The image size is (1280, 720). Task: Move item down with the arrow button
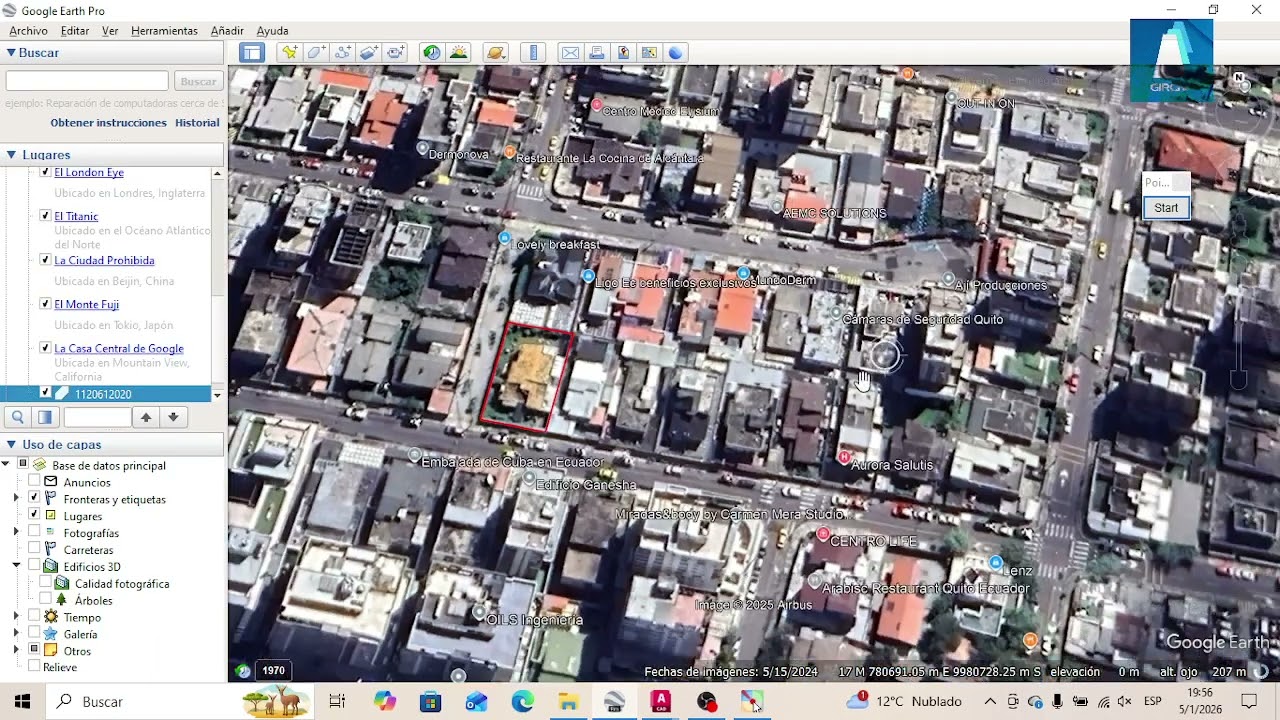[173, 417]
